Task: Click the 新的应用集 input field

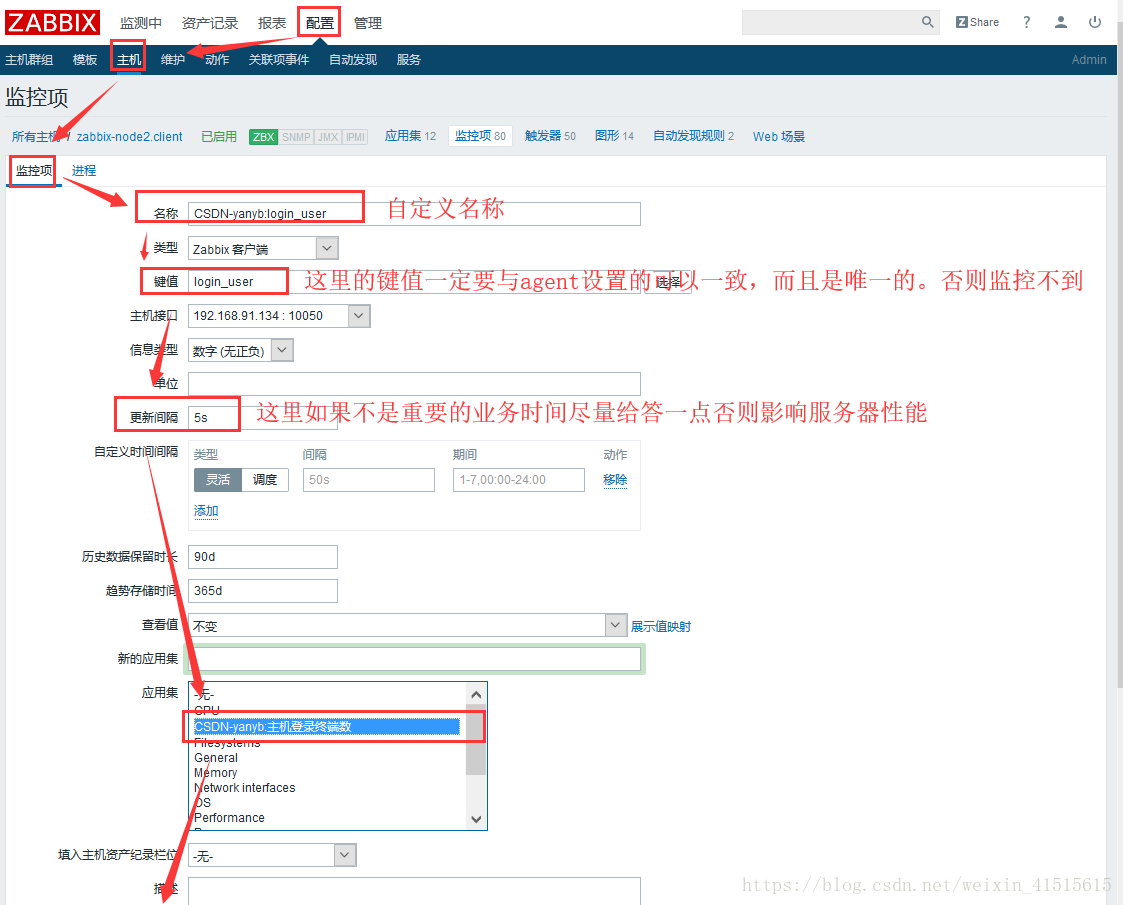Action: click(414, 659)
